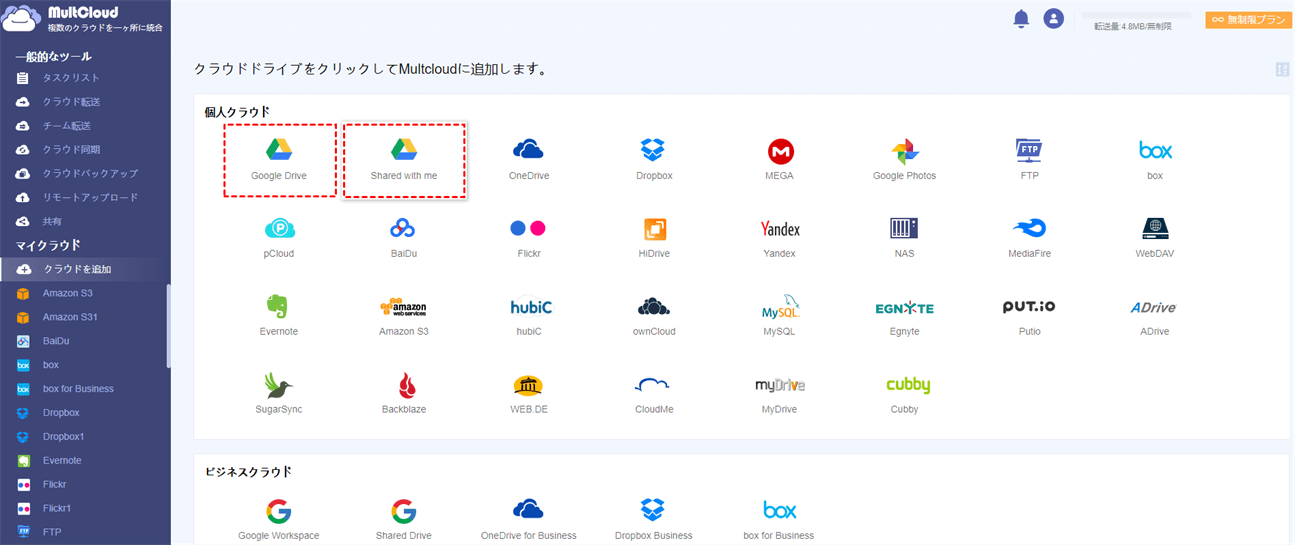1295x545 pixels.
Task: Add WebDAV cloud
Action: coord(1155,238)
